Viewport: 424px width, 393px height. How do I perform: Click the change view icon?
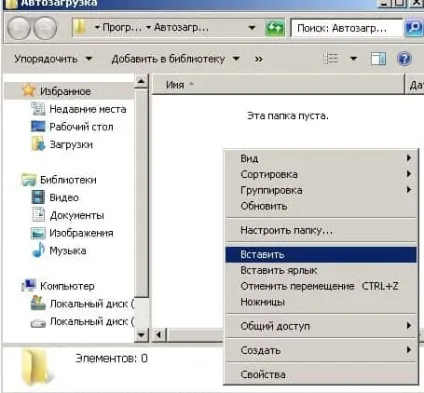[331, 59]
